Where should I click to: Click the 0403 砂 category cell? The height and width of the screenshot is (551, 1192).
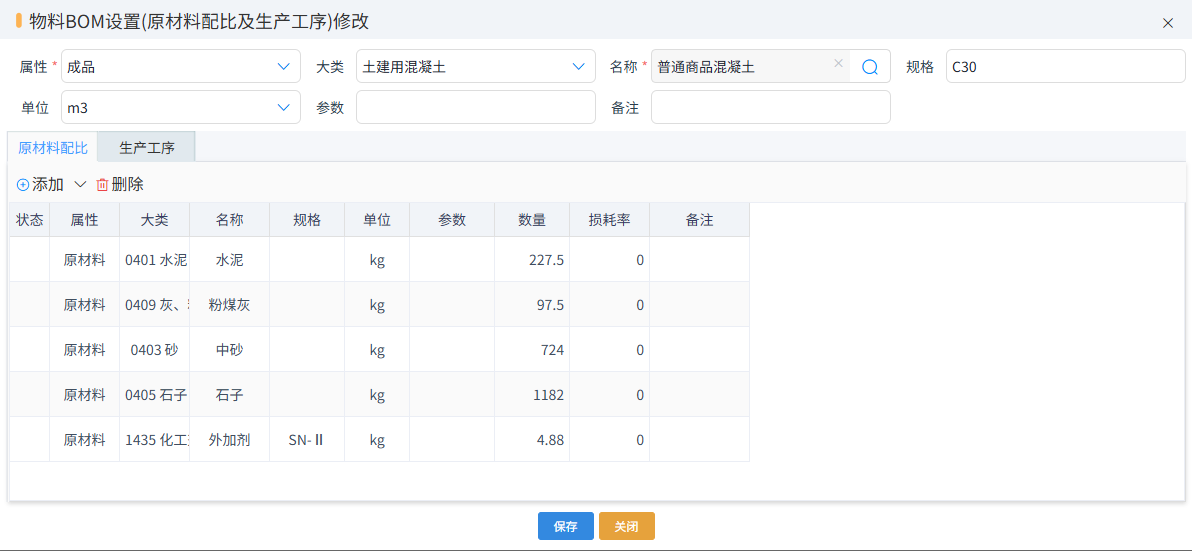tap(154, 350)
